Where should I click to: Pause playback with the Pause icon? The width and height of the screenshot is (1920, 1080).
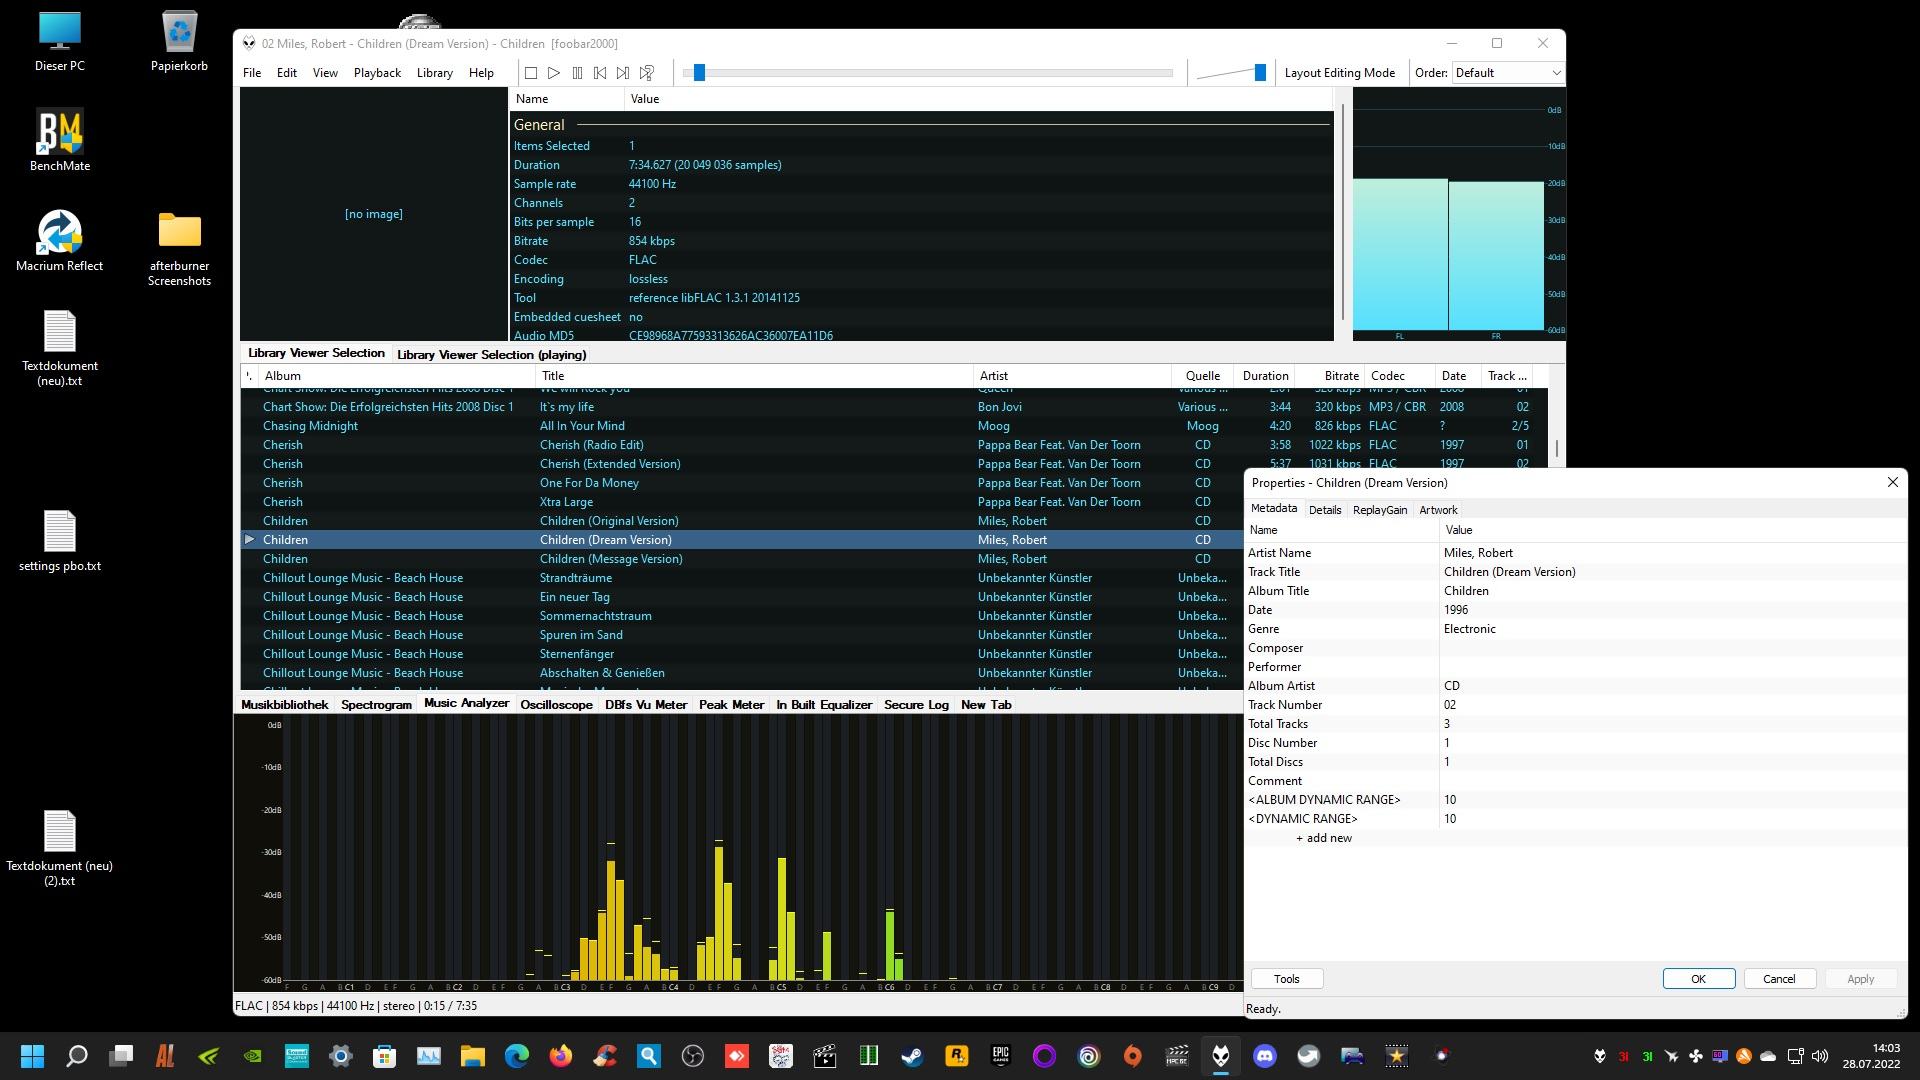(577, 73)
